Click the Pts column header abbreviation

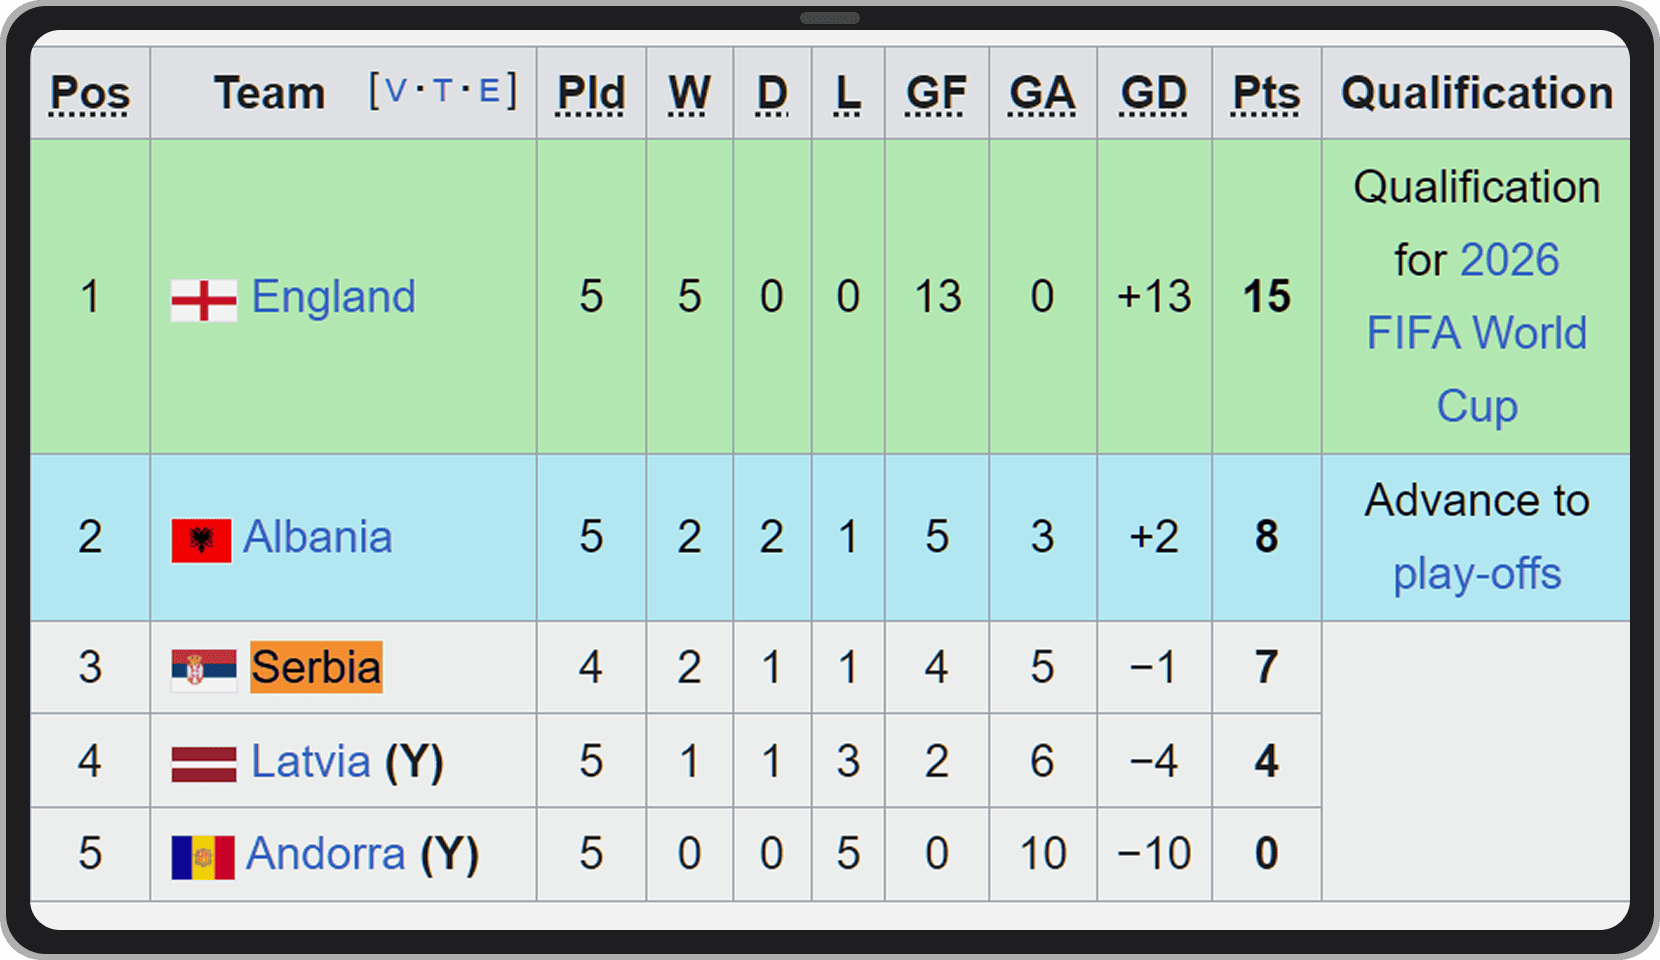click(1266, 94)
